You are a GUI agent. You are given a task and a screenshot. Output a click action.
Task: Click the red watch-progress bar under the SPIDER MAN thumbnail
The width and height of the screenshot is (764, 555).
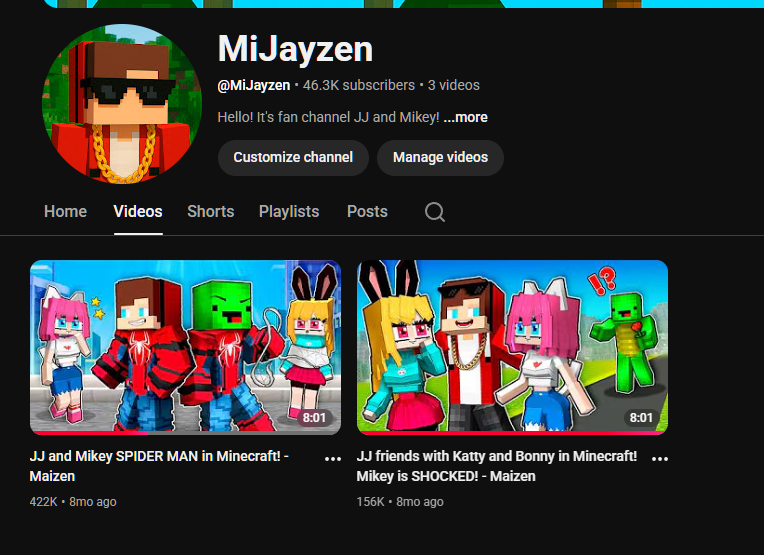89,432
